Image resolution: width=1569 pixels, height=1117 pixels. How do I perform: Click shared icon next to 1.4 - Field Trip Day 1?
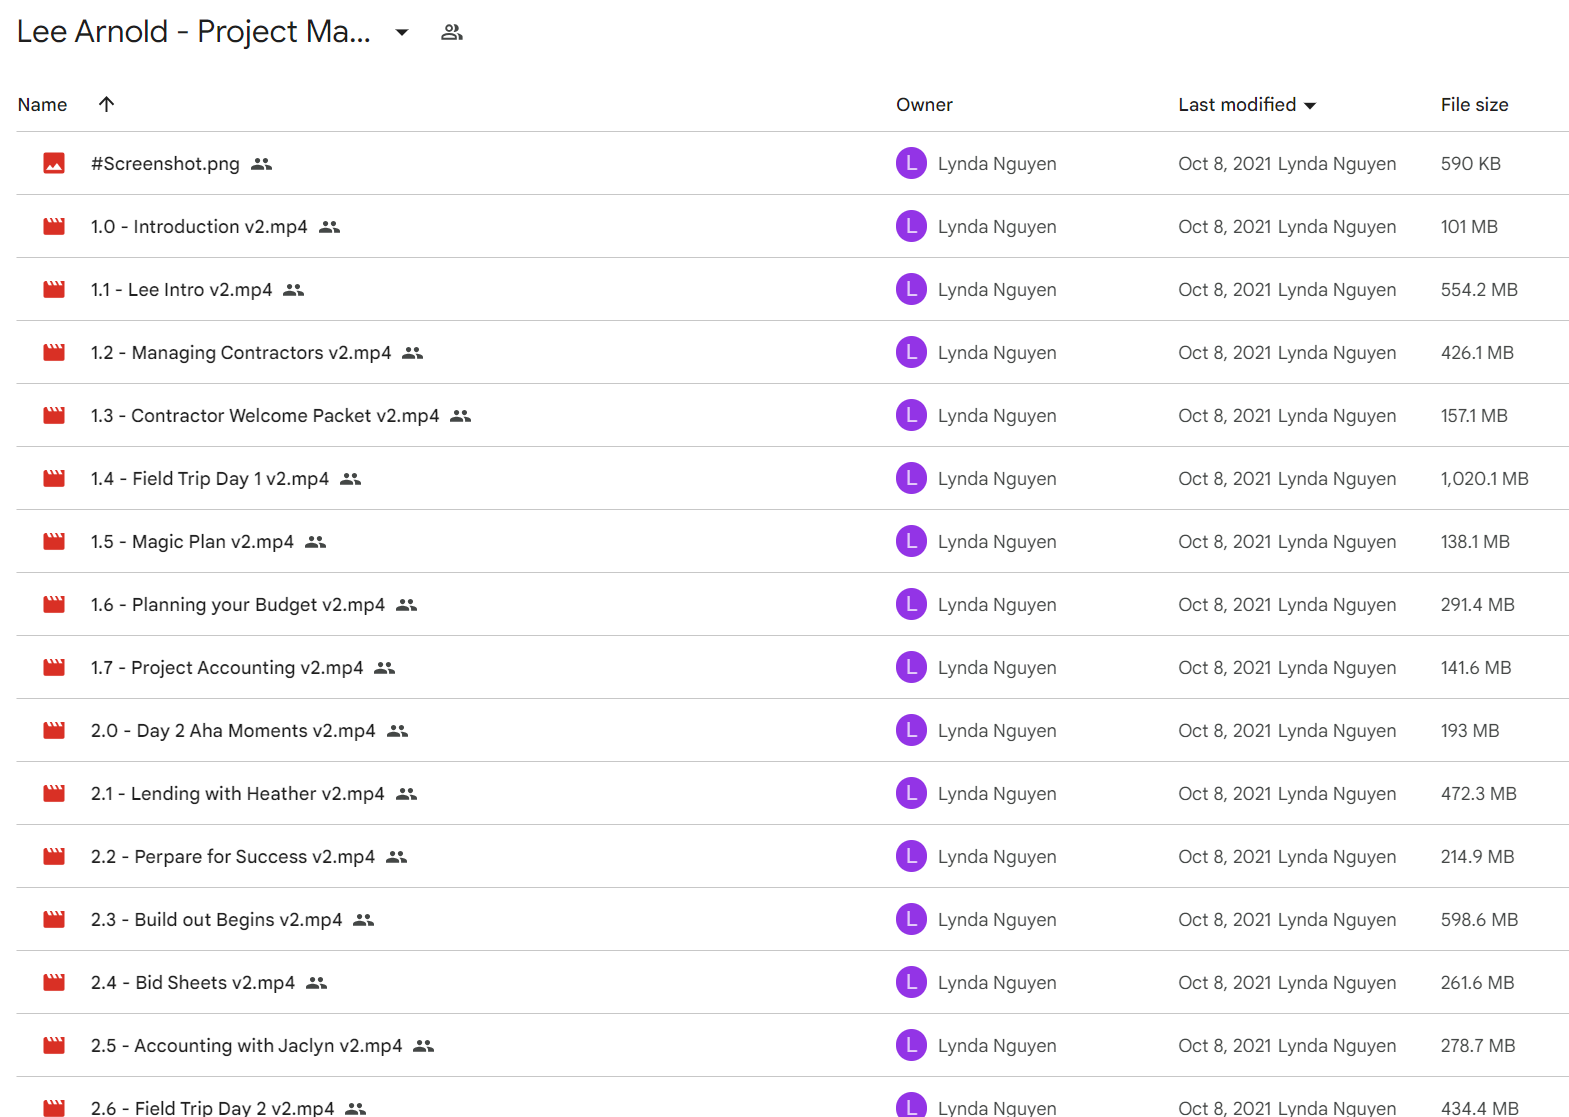point(351,479)
